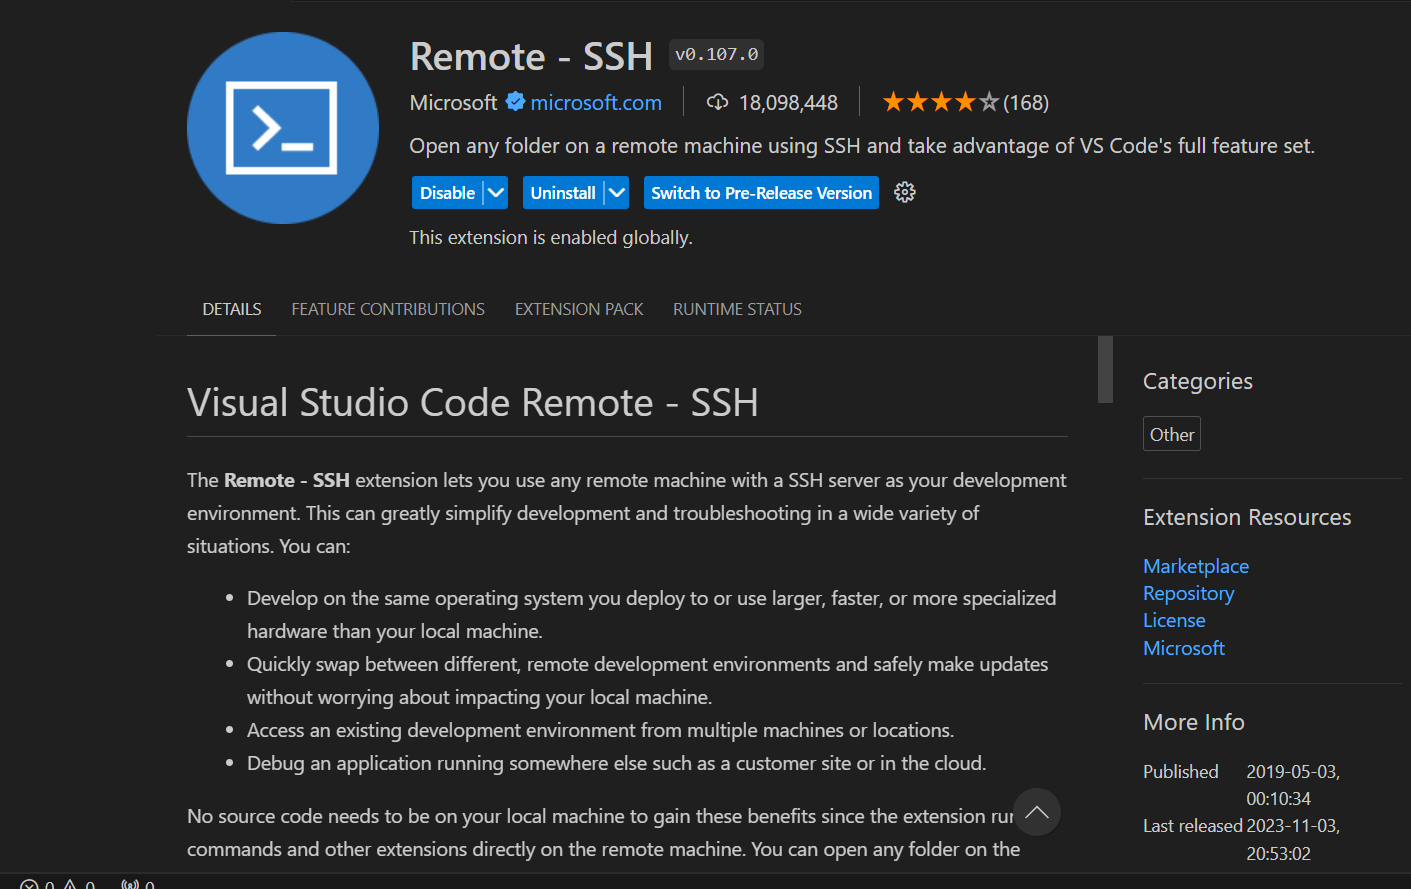1411x889 pixels.
Task: Select the Details tab
Action: coord(232,309)
